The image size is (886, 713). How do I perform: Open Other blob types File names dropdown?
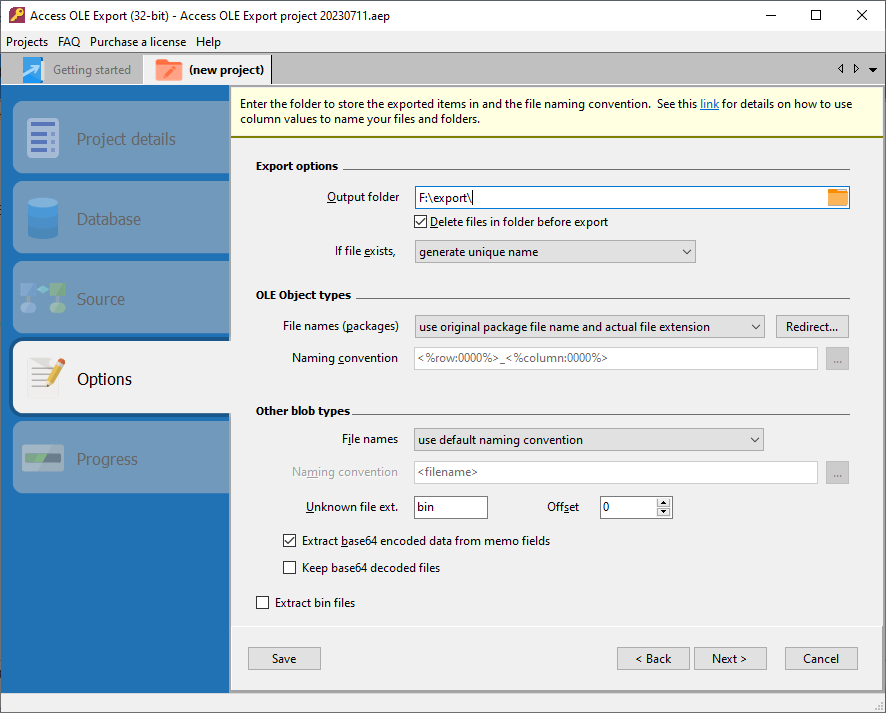point(588,439)
